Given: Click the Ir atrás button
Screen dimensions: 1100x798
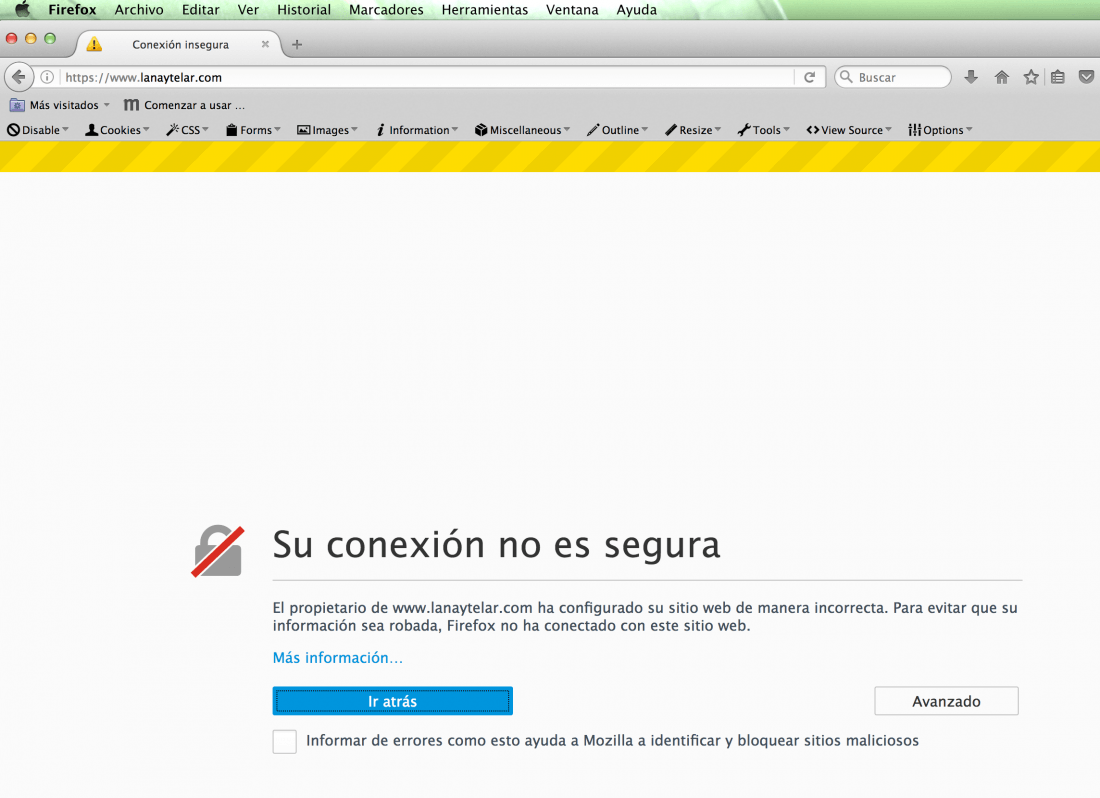Looking at the screenshot, I should (393, 701).
